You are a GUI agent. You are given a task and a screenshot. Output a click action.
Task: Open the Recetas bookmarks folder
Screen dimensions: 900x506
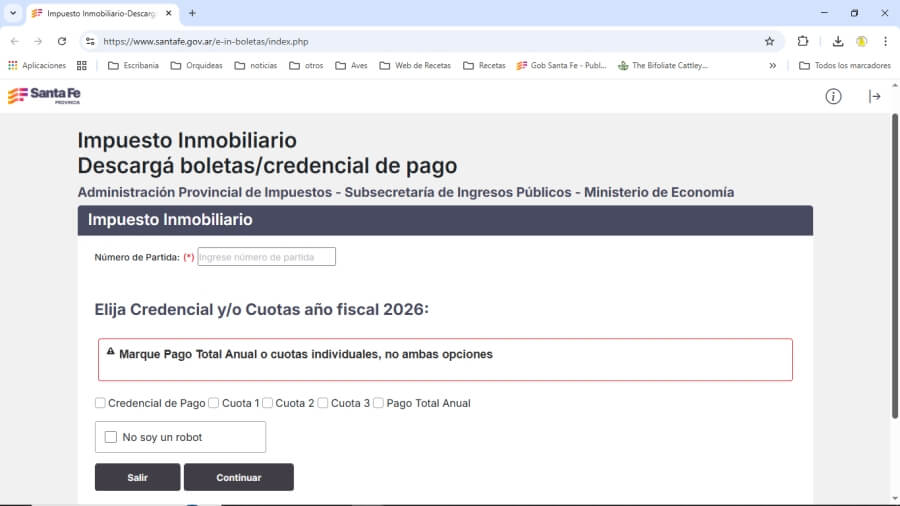click(x=484, y=65)
